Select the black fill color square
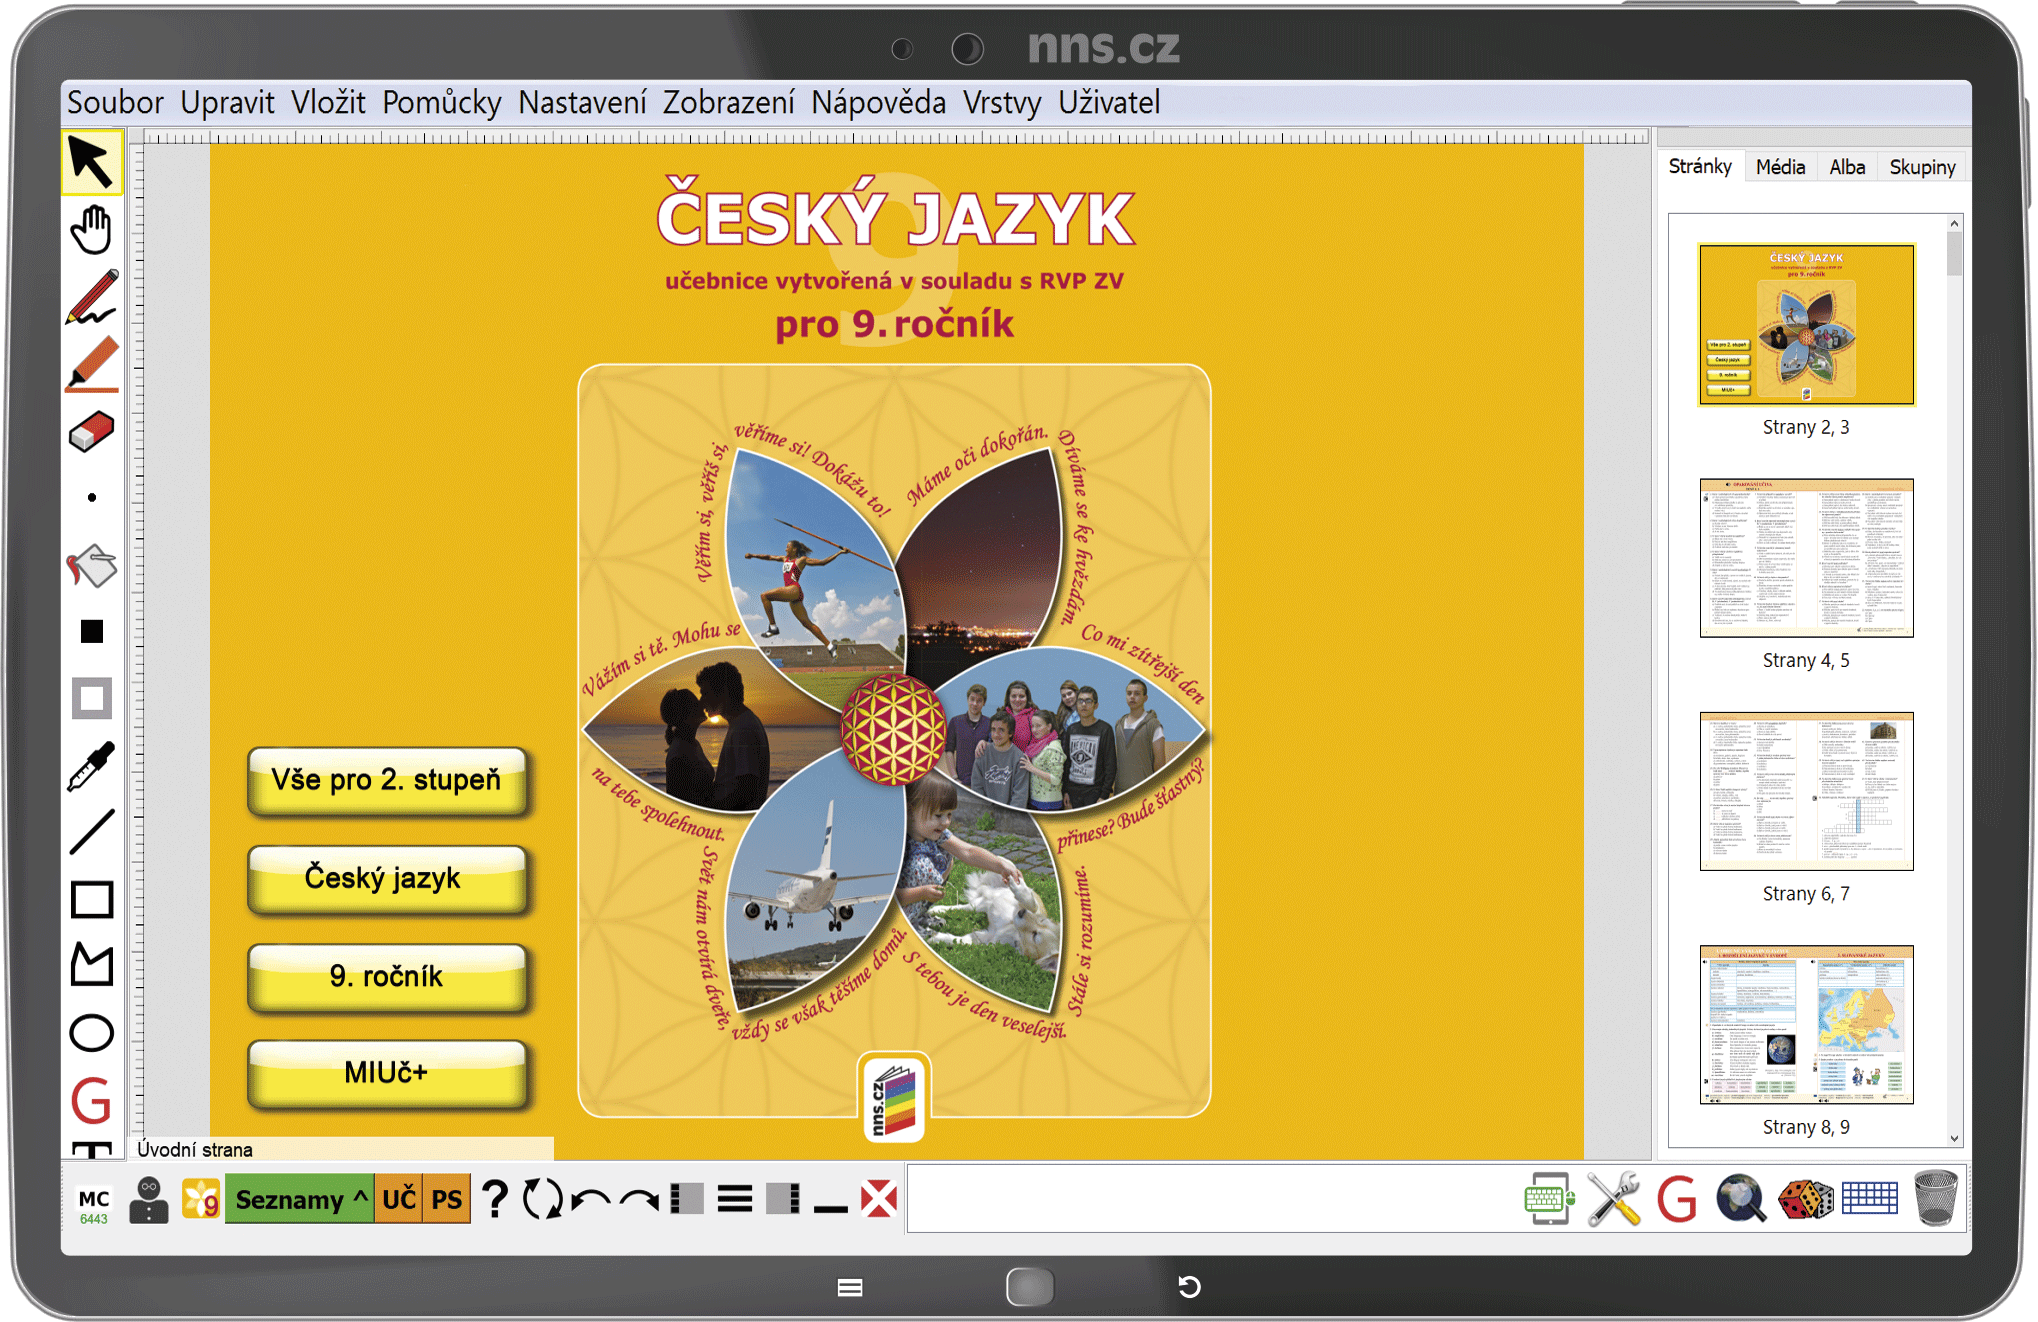 coord(91,632)
